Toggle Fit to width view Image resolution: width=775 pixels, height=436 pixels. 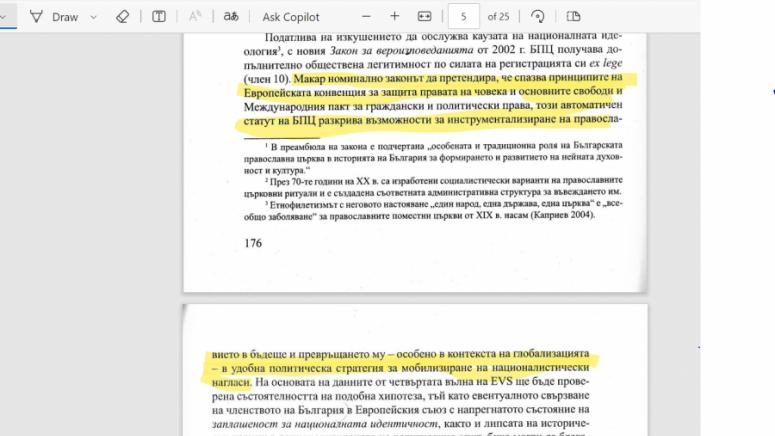pyautogui.click(x=425, y=16)
